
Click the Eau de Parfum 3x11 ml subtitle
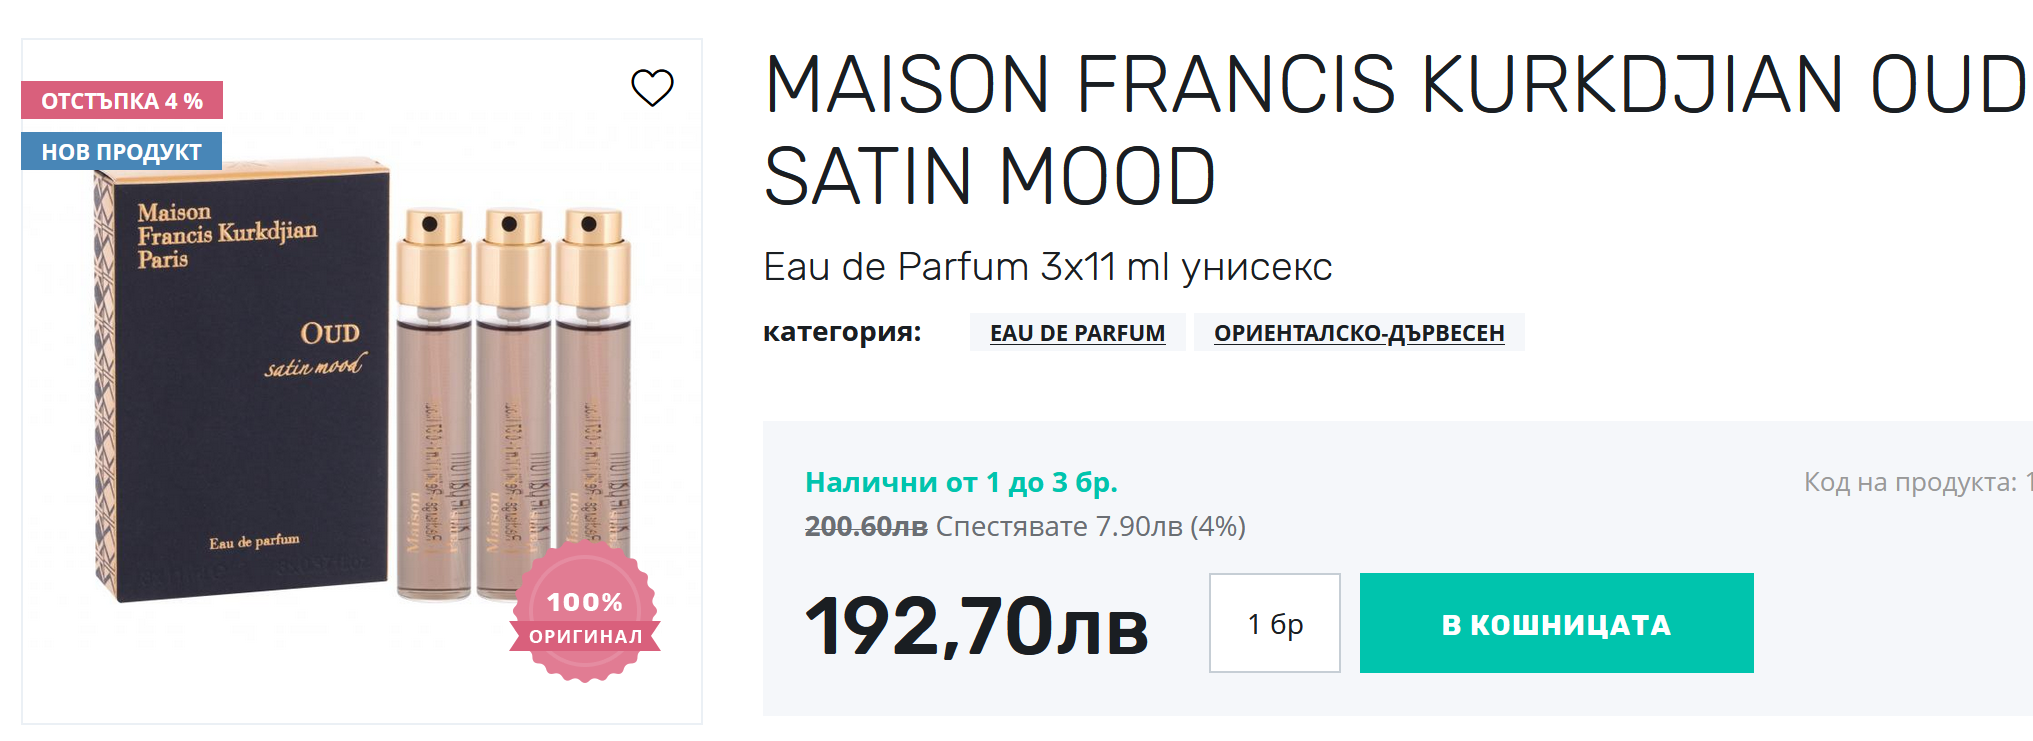tap(1047, 267)
